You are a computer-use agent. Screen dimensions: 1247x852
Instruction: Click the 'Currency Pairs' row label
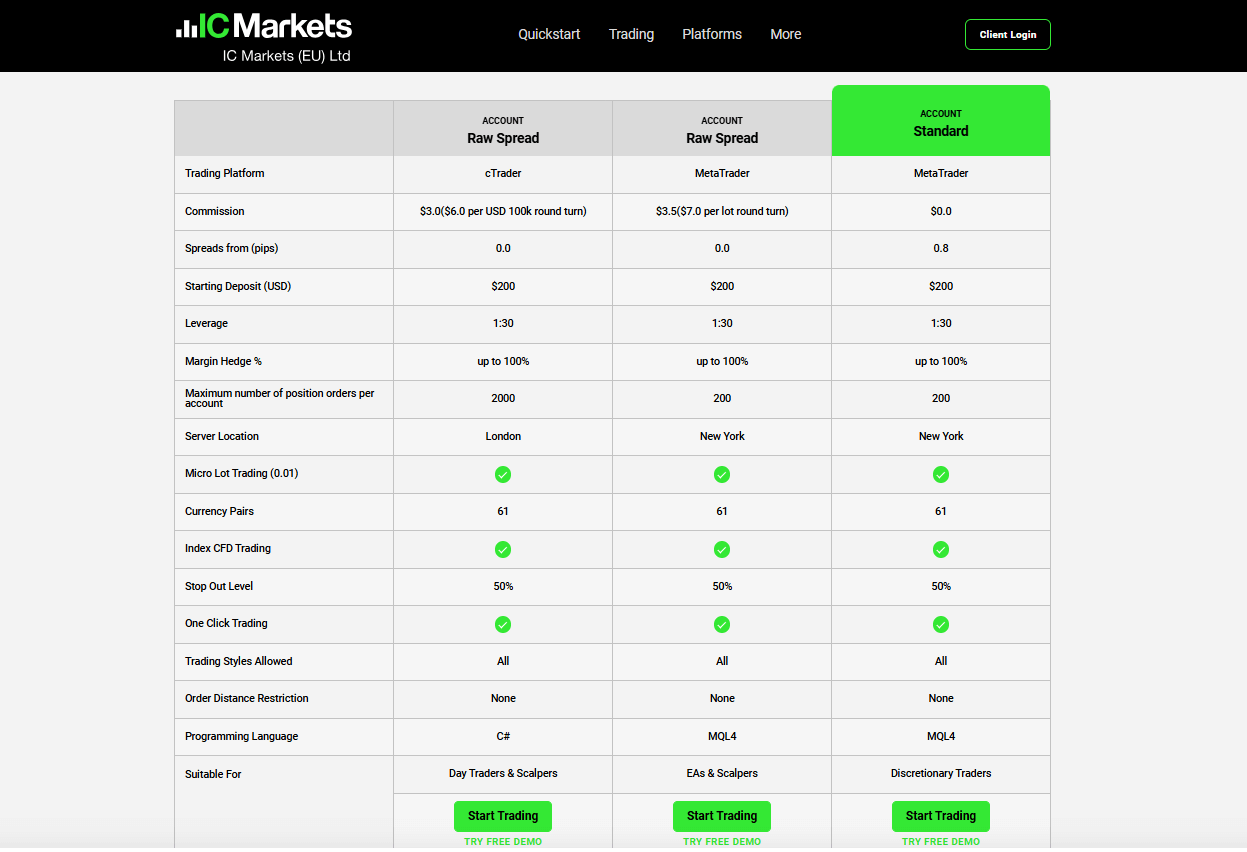tap(219, 512)
